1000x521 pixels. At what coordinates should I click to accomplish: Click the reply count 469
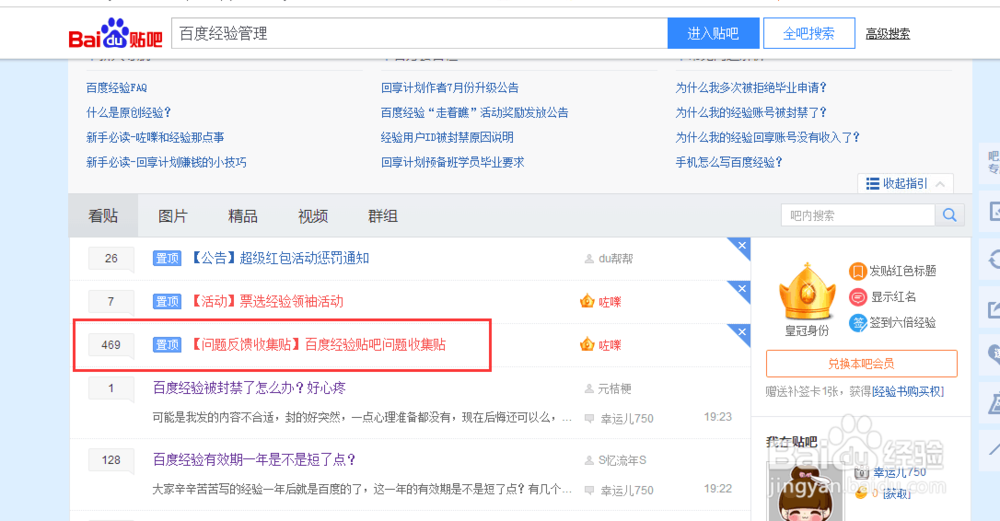click(111, 345)
